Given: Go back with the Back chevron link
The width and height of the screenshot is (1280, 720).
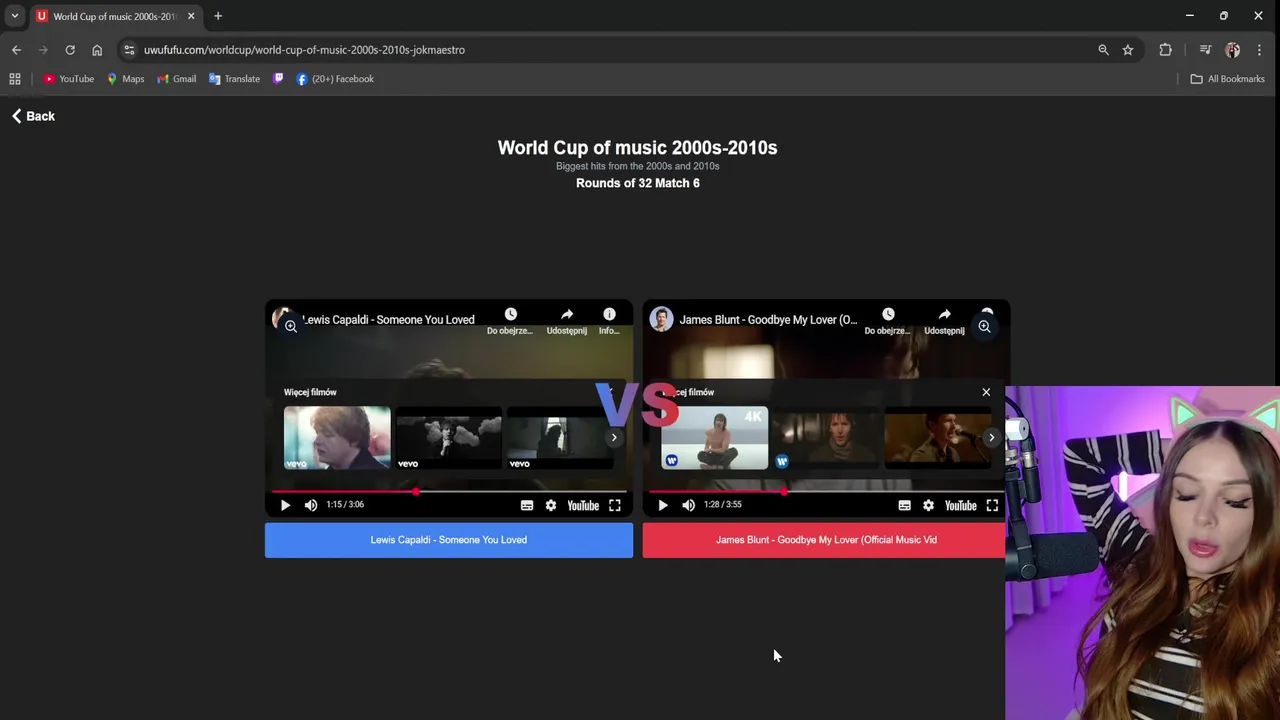Looking at the screenshot, I should coord(33,116).
